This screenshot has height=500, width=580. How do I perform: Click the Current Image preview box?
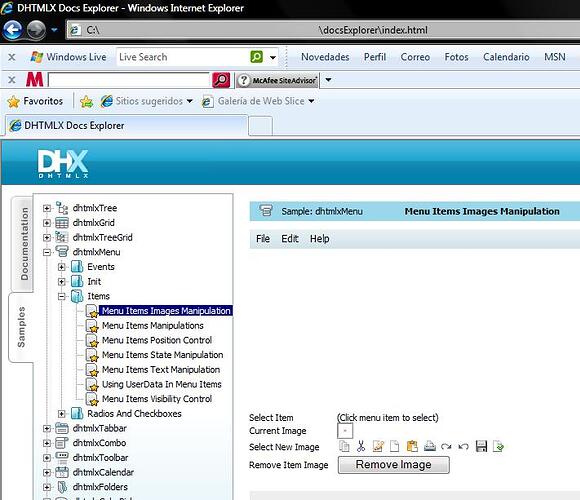345,431
